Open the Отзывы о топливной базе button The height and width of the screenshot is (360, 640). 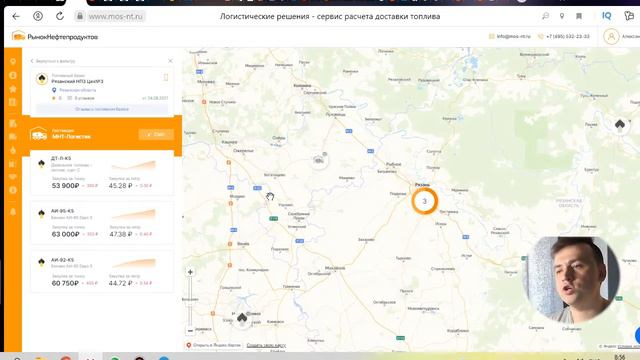click(x=102, y=109)
